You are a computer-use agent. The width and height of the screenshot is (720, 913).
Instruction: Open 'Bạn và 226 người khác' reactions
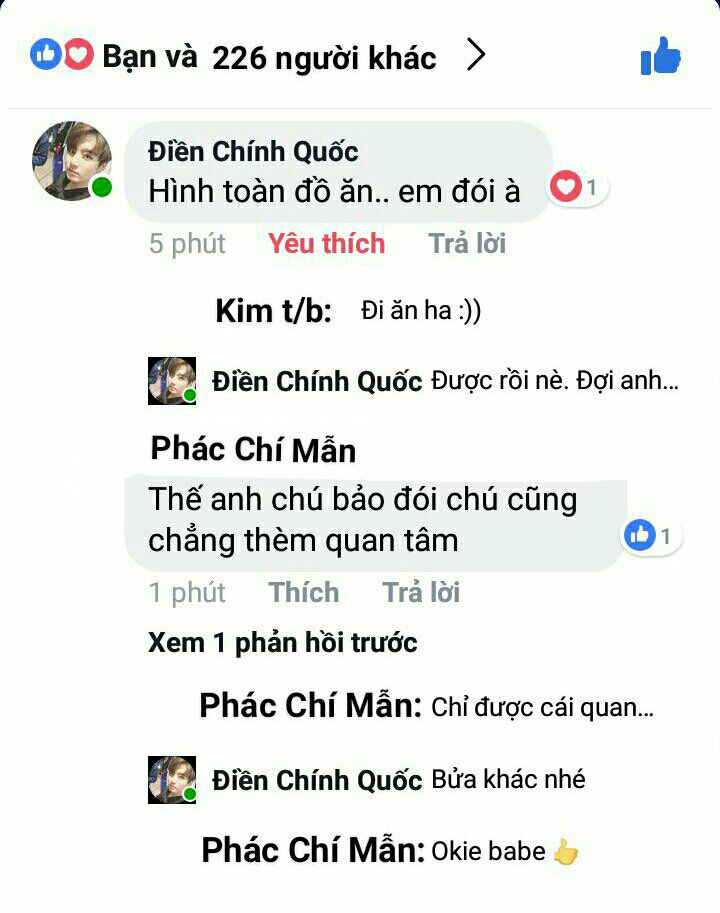click(x=269, y=58)
